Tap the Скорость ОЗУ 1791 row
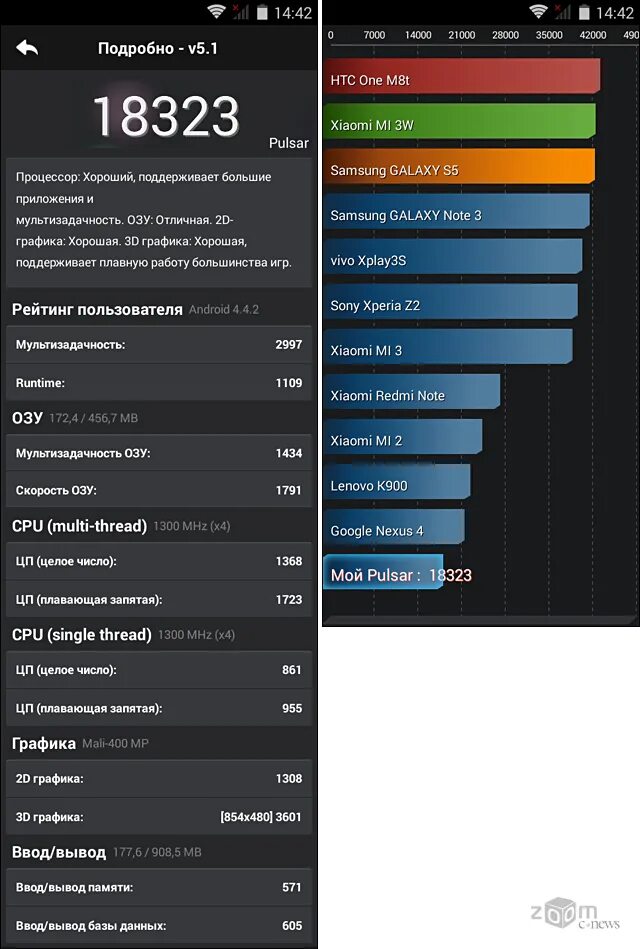640x949 pixels. 159,490
